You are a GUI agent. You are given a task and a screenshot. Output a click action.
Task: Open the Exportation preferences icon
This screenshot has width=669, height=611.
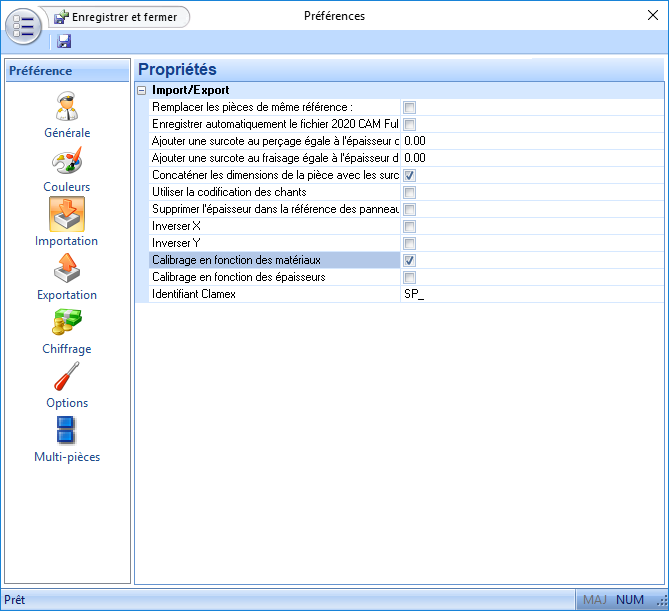pos(67,268)
